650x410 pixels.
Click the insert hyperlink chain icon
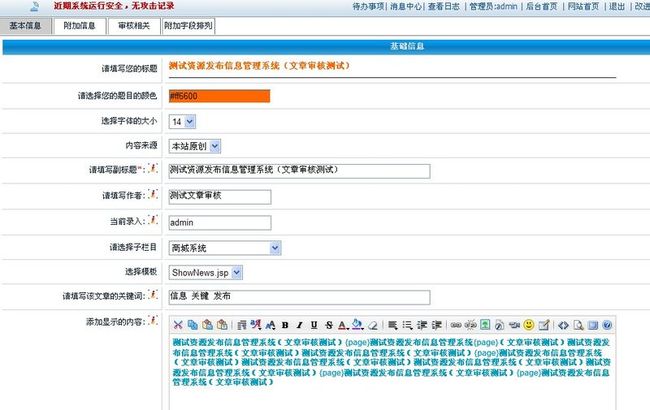(456, 325)
